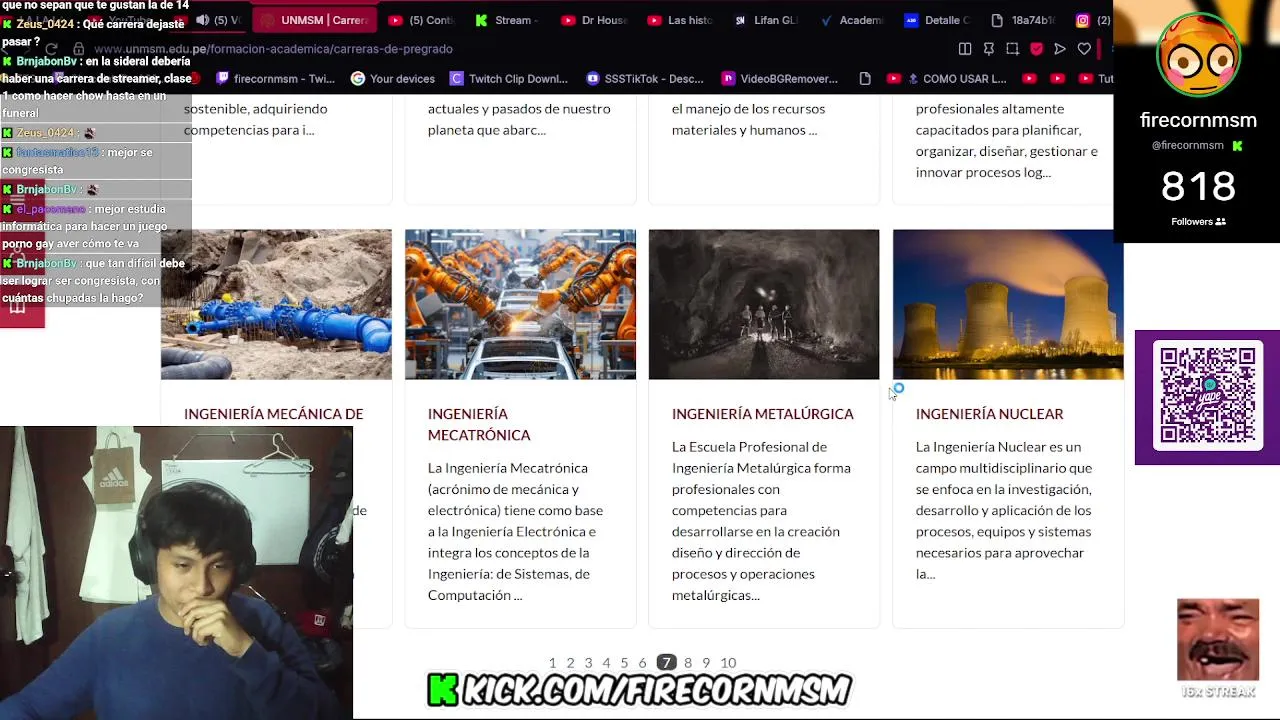Go to pagination page 5

pyautogui.click(x=624, y=663)
